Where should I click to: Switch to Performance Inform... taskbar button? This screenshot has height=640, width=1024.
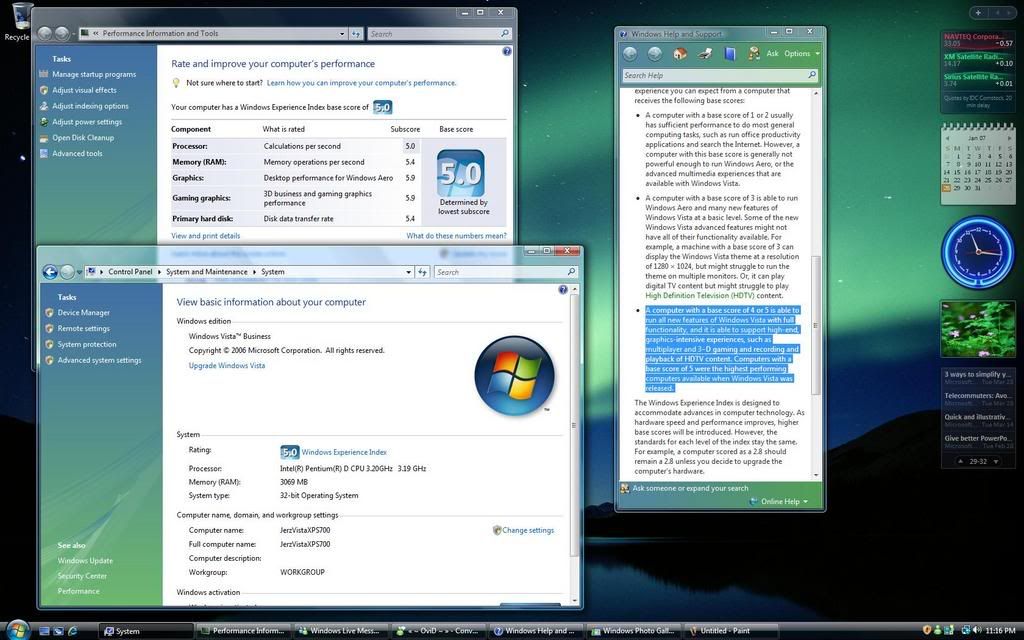[x=243, y=631]
